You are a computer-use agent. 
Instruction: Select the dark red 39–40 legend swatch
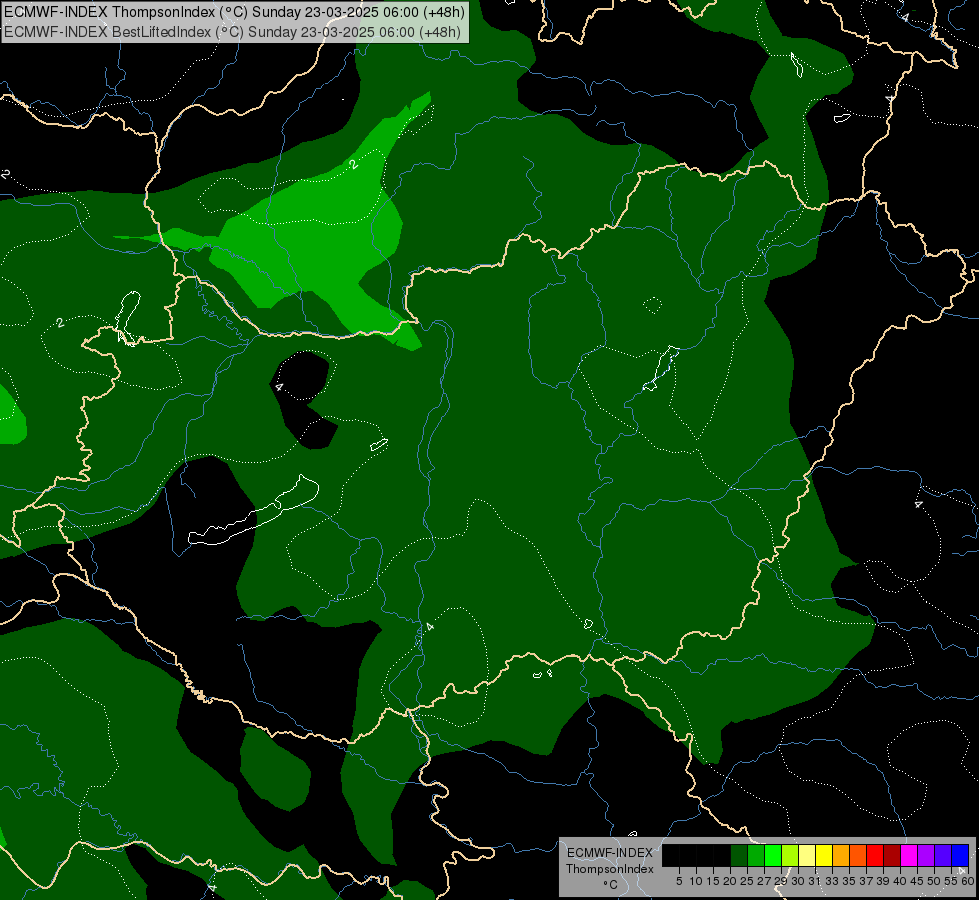pyautogui.click(x=892, y=855)
